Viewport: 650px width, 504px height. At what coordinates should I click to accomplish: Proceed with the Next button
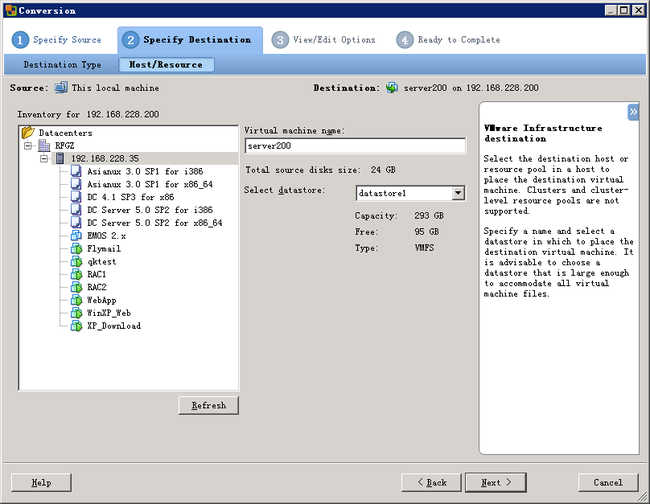[496, 482]
